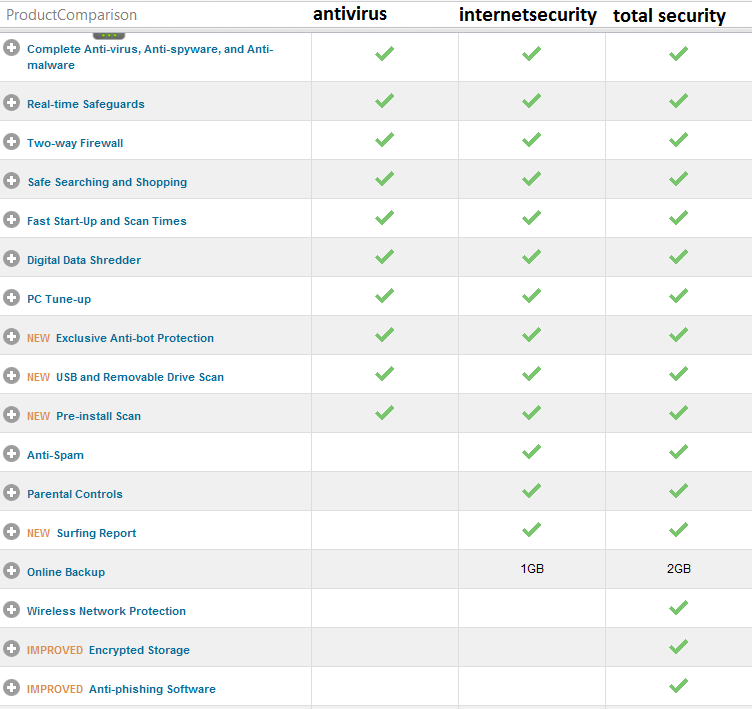Click plus icon beside Encrypted Storage
Viewport: 752px width, 709px height.
click(12, 649)
